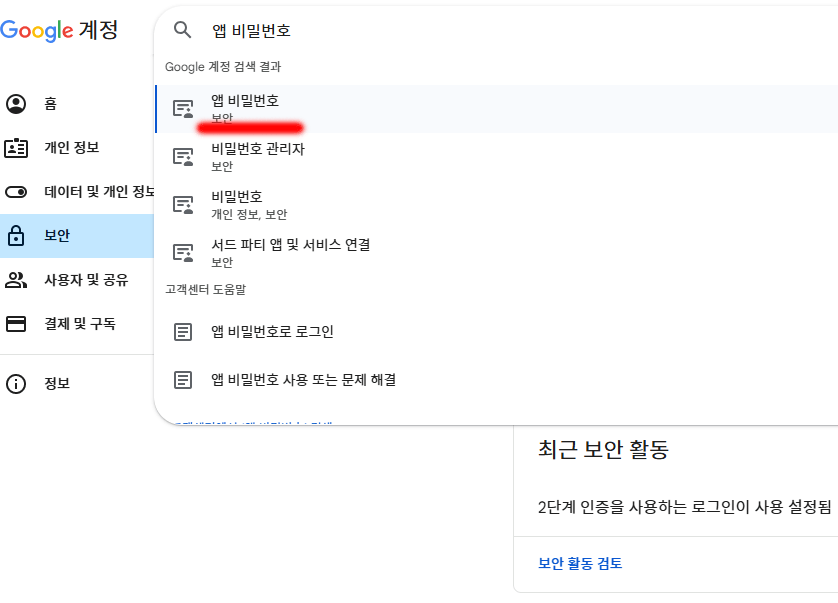Click the 사용자 및 공유 people icon
The height and width of the screenshot is (603, 838).
click(x=16, y=280)
